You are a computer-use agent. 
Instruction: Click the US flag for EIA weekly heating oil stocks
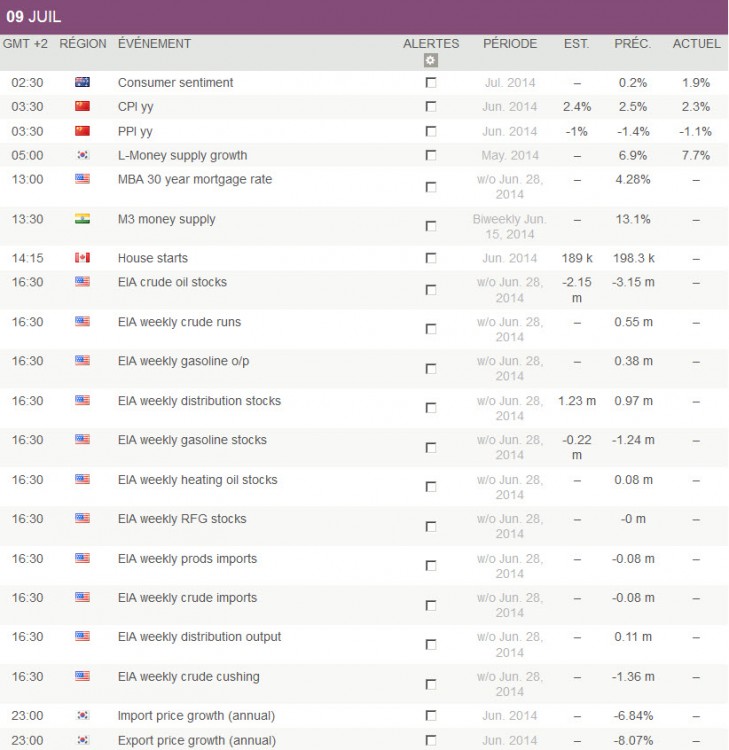[x=82, y=479]
